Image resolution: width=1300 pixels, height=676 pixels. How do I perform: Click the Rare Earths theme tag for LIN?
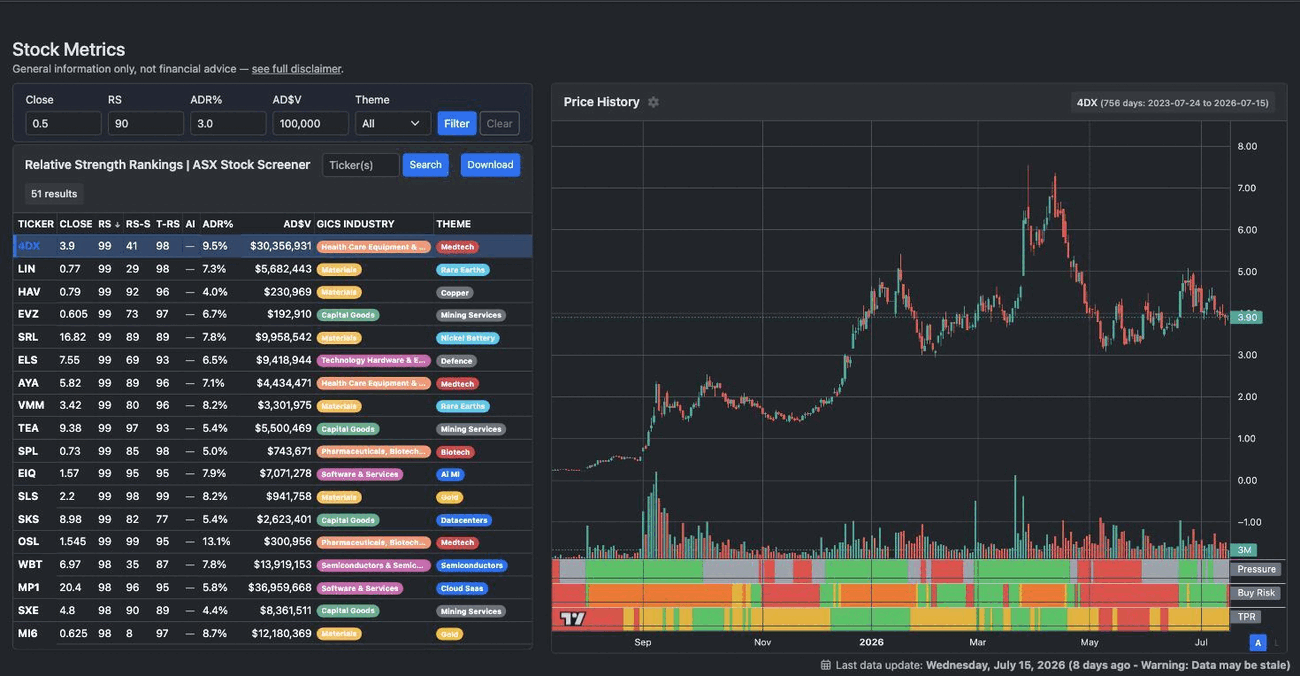pyautogui.click(x=463, y=270)
